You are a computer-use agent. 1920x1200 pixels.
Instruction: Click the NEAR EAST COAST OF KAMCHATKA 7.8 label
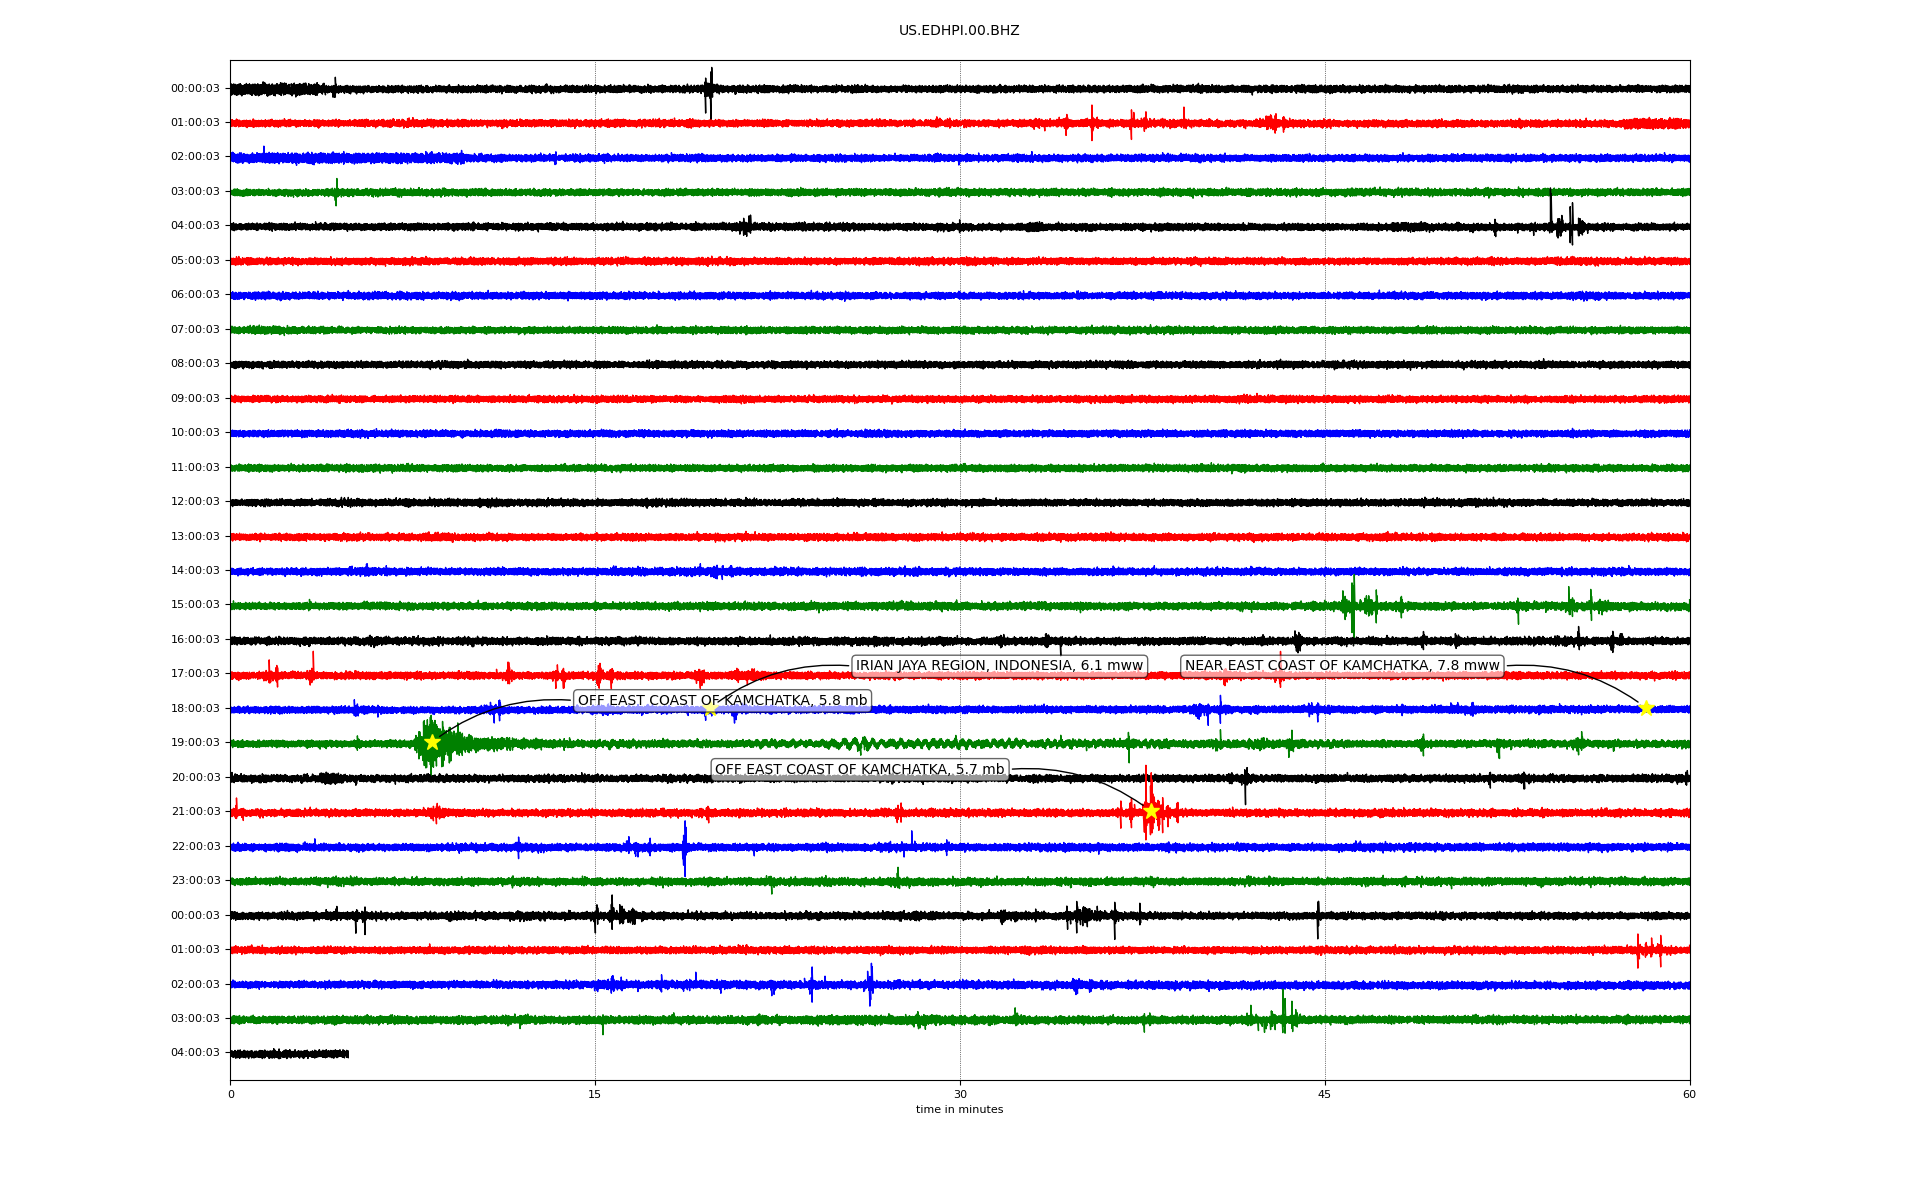[1342, 666]
